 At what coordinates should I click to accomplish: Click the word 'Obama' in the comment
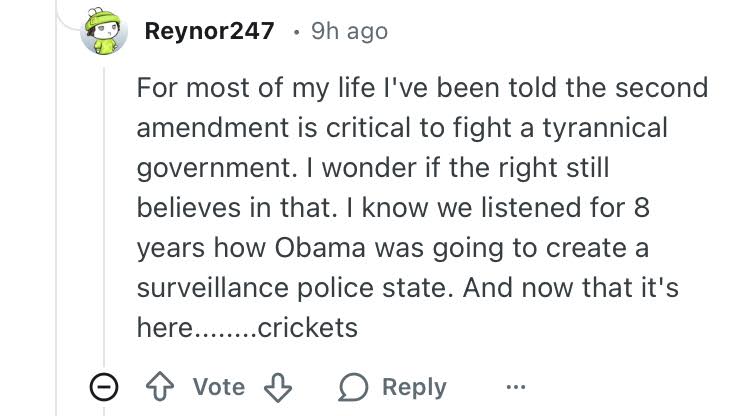(x=320, y=248)
